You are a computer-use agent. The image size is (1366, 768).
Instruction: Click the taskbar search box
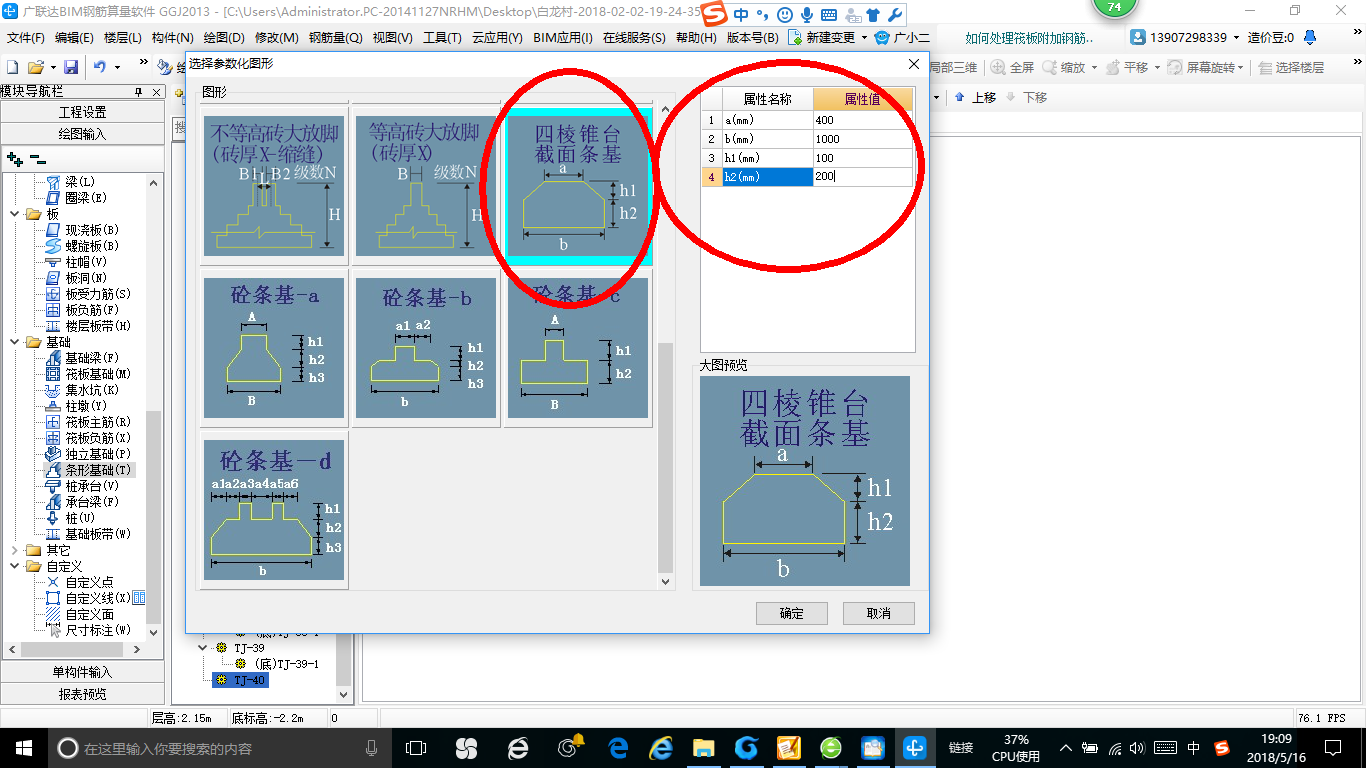(x=220, y=748)
